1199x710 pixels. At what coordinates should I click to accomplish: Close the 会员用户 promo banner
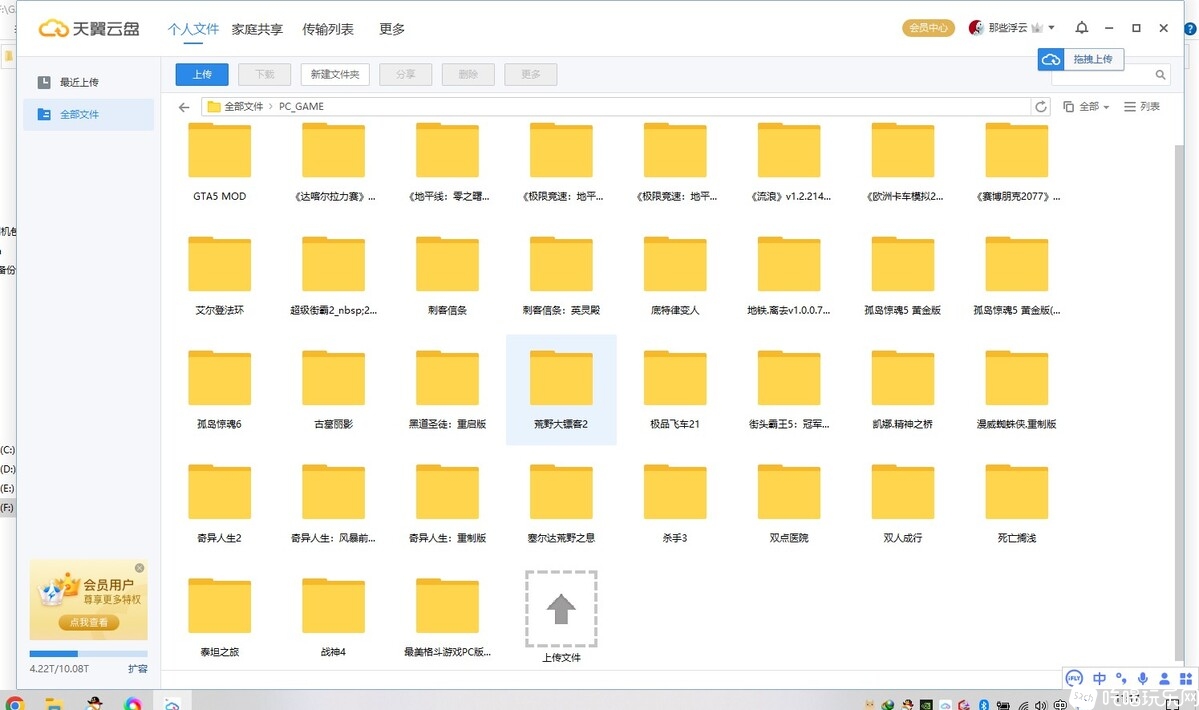point(139,568)
